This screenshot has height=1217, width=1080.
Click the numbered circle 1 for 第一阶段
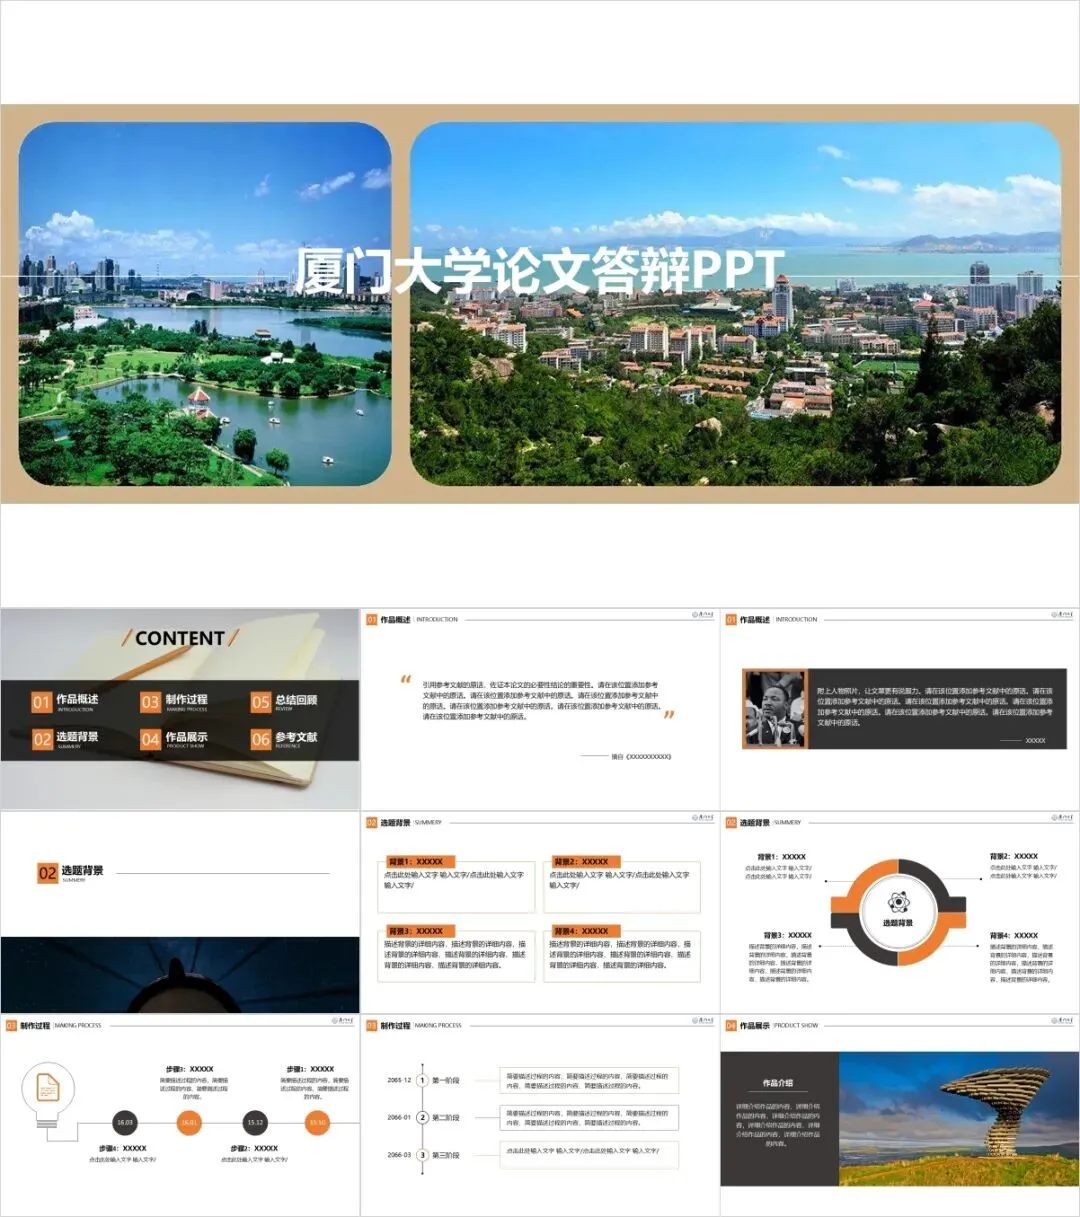pos(422,1080)
